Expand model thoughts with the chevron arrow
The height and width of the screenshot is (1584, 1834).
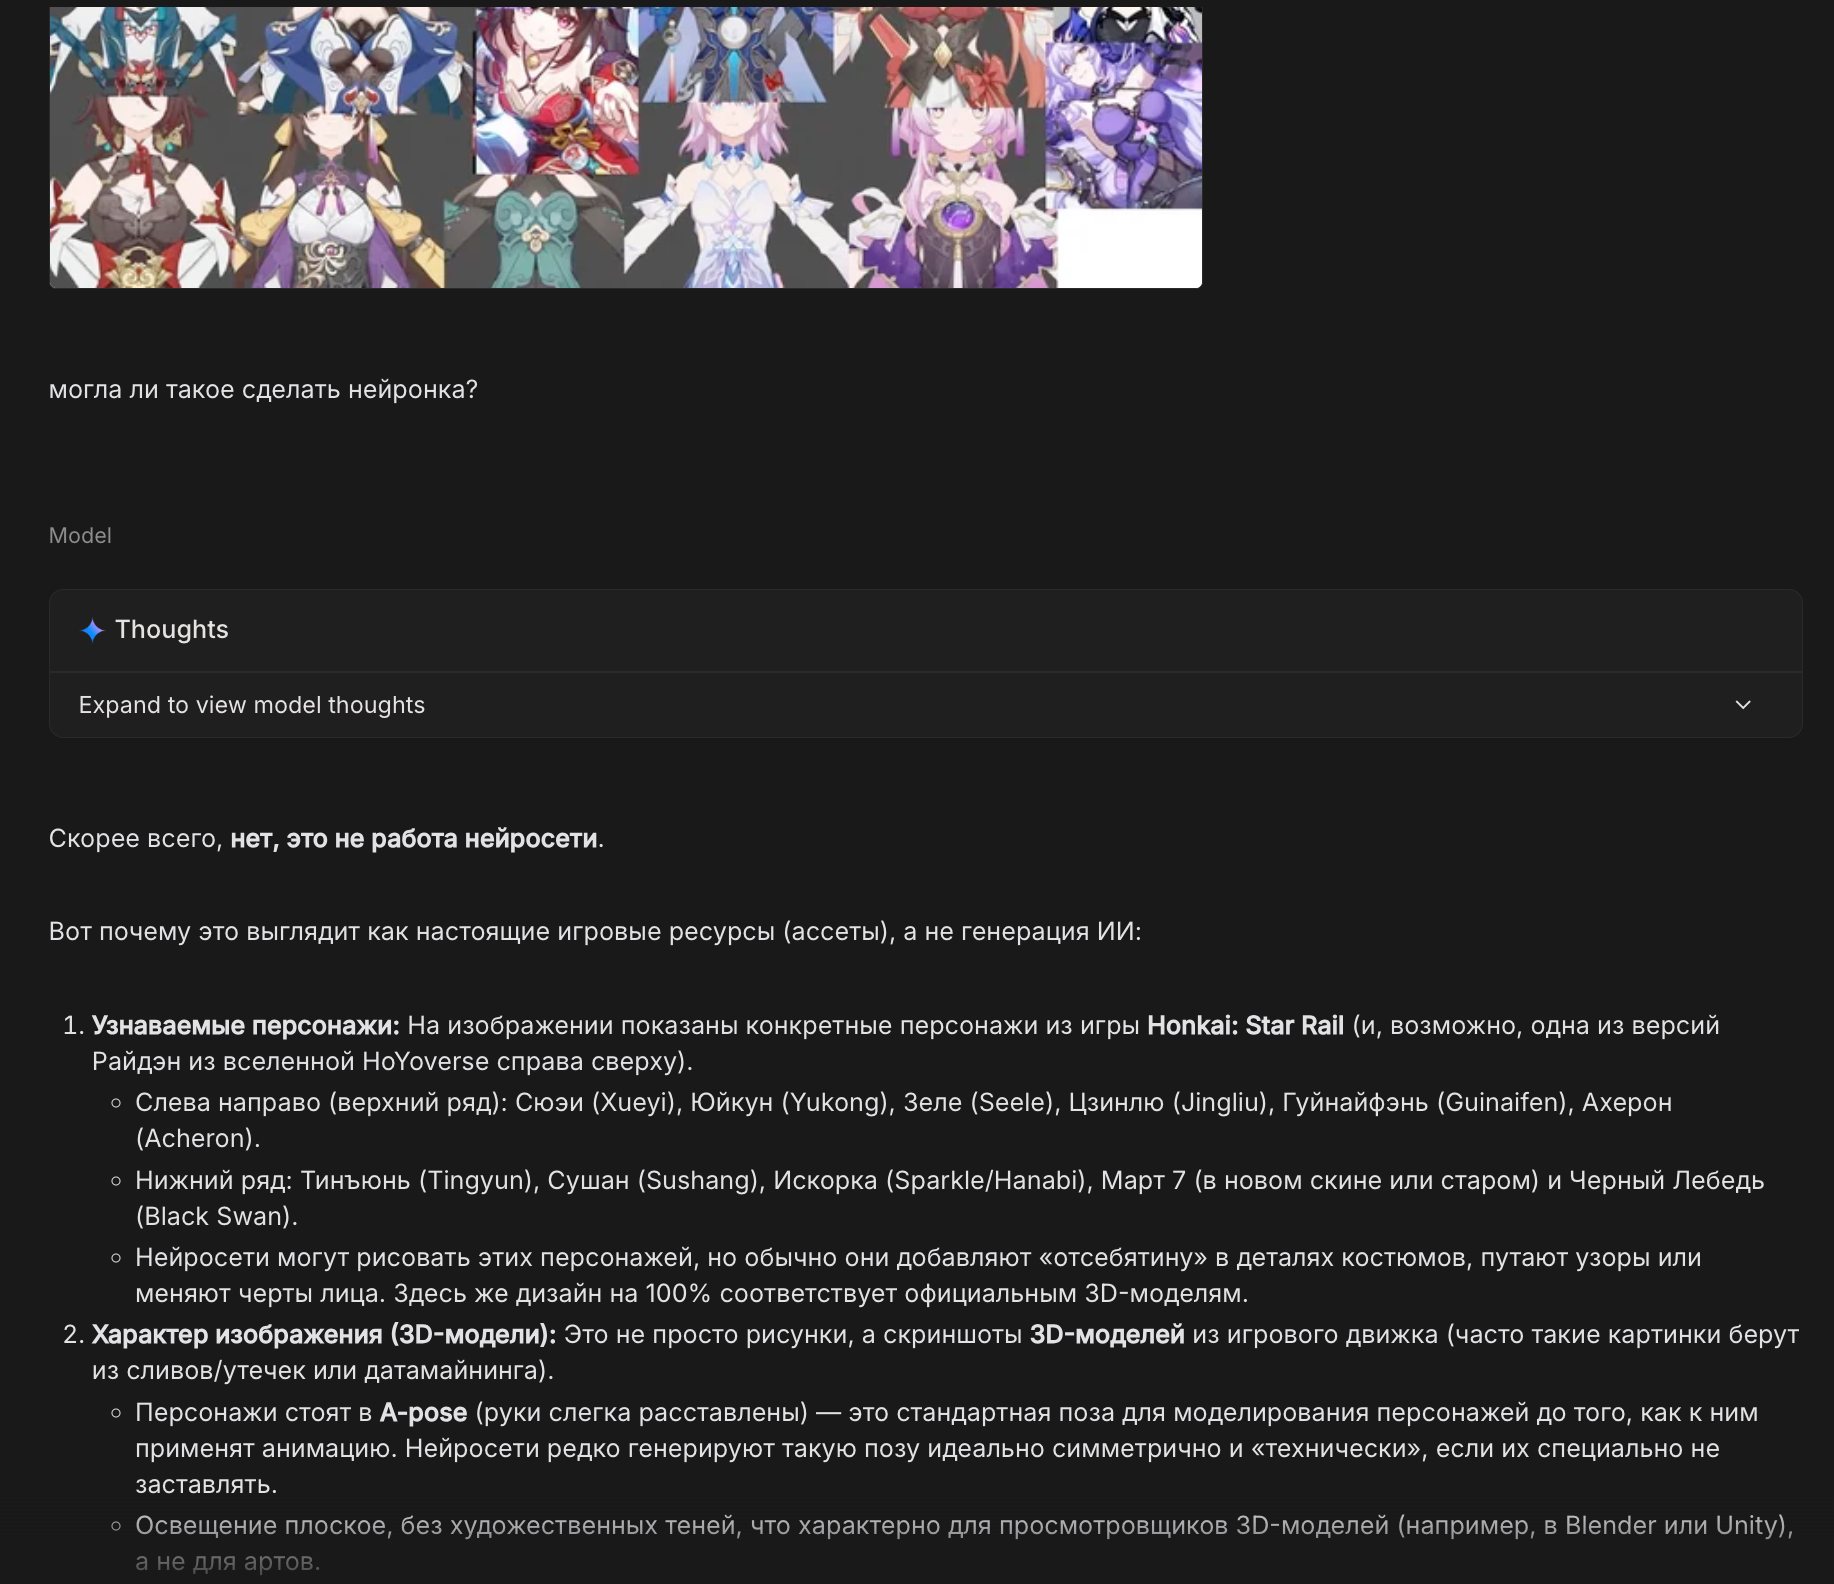[1743, 705]
